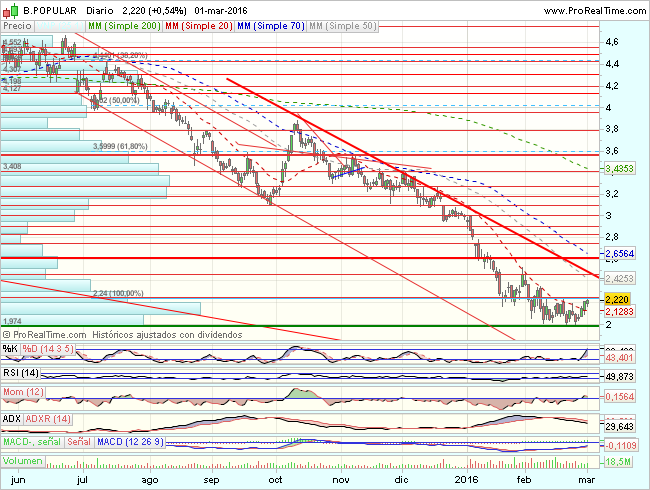This screenshot has height=490, width=650.
Task: Open the Volumen panel label
Action: [23, 461]
